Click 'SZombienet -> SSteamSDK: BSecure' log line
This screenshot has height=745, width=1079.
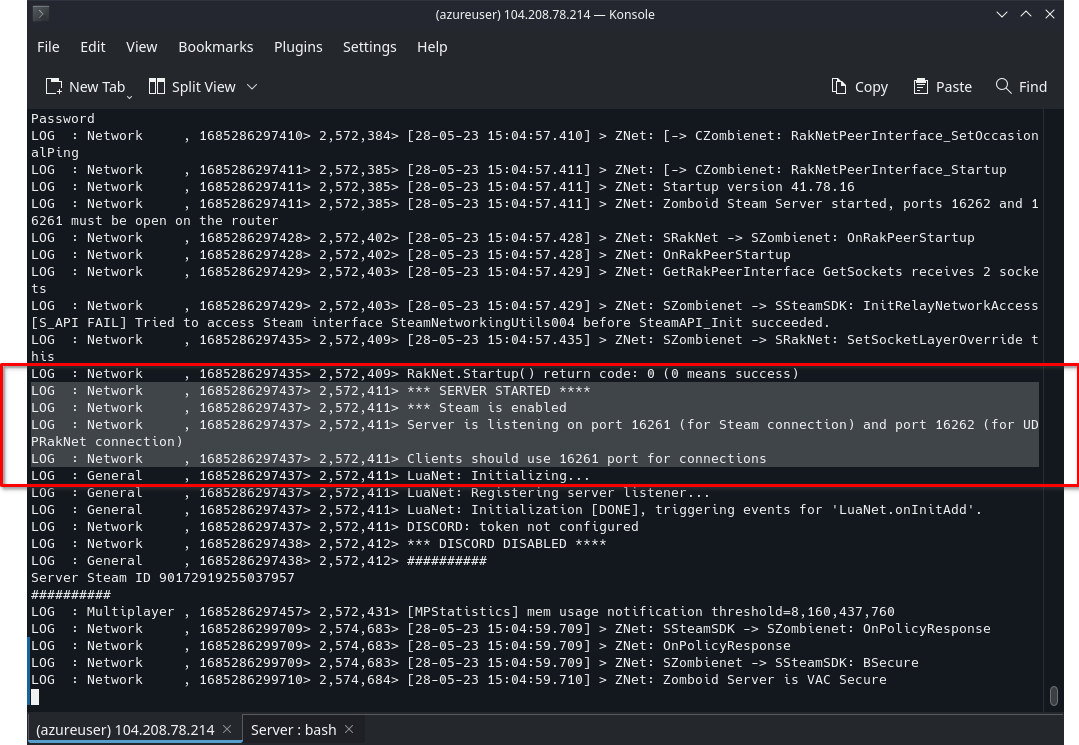475,663
